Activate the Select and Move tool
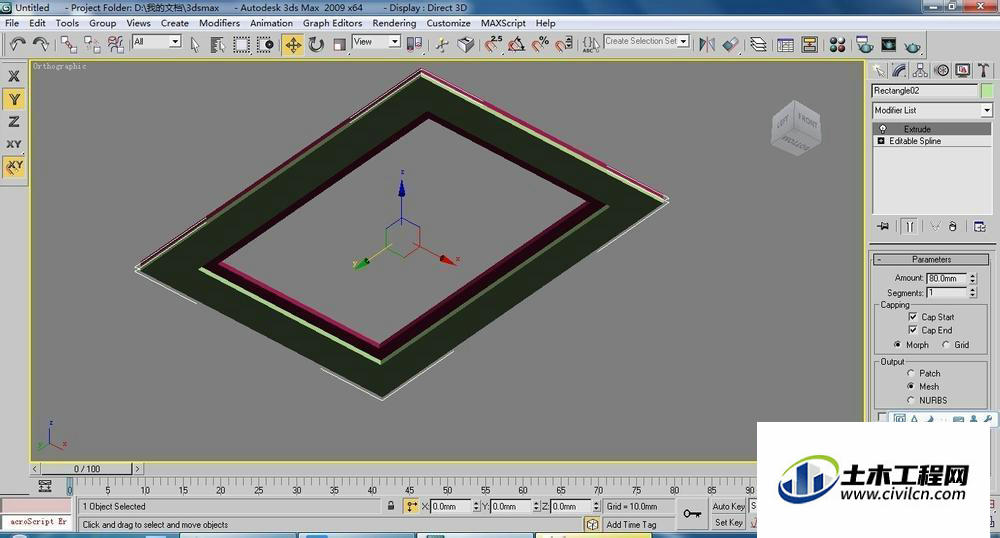The image size is (1000, 538). tap(293, 44)
